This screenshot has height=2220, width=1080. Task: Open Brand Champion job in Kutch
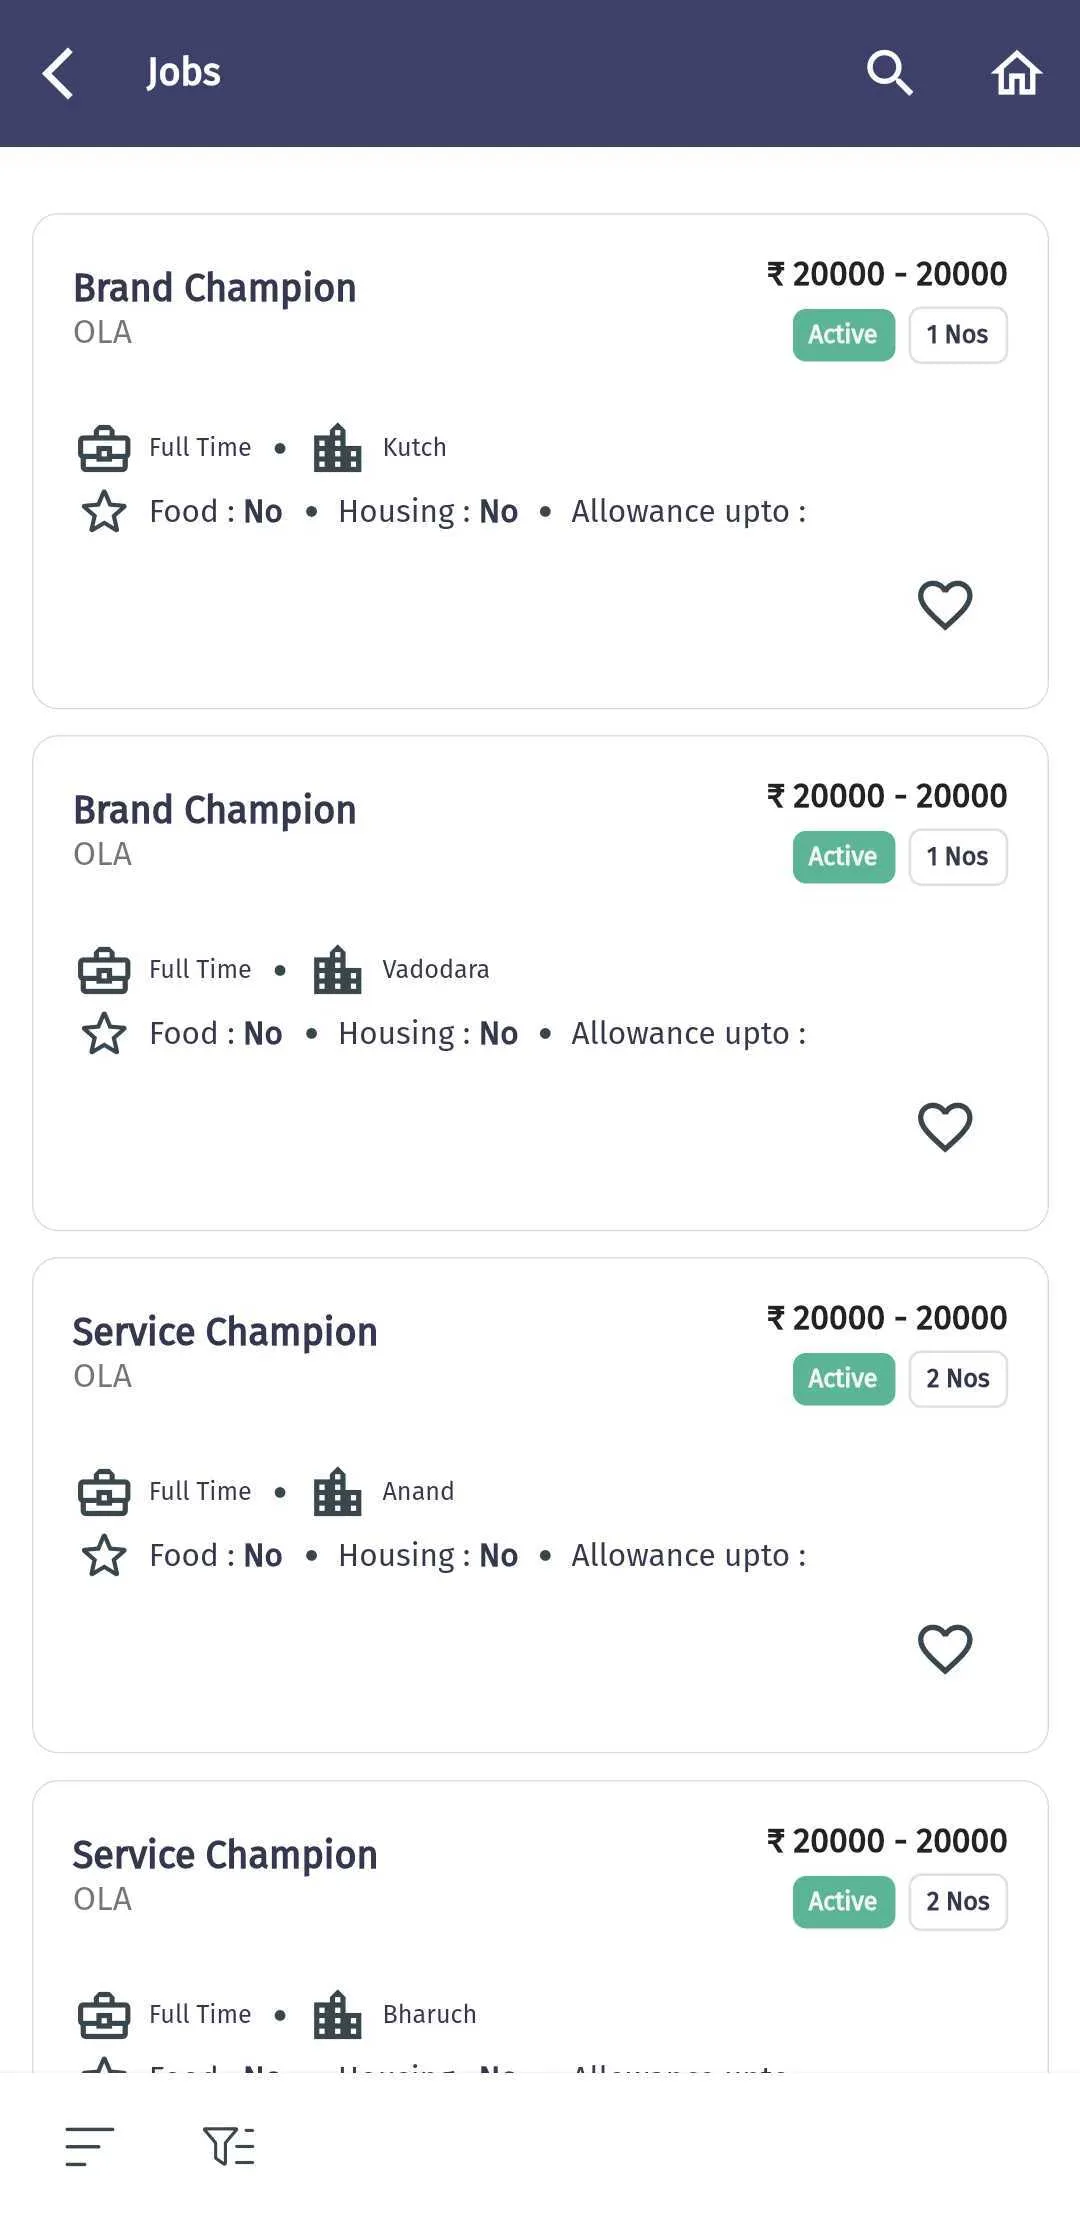pos(540,461)
